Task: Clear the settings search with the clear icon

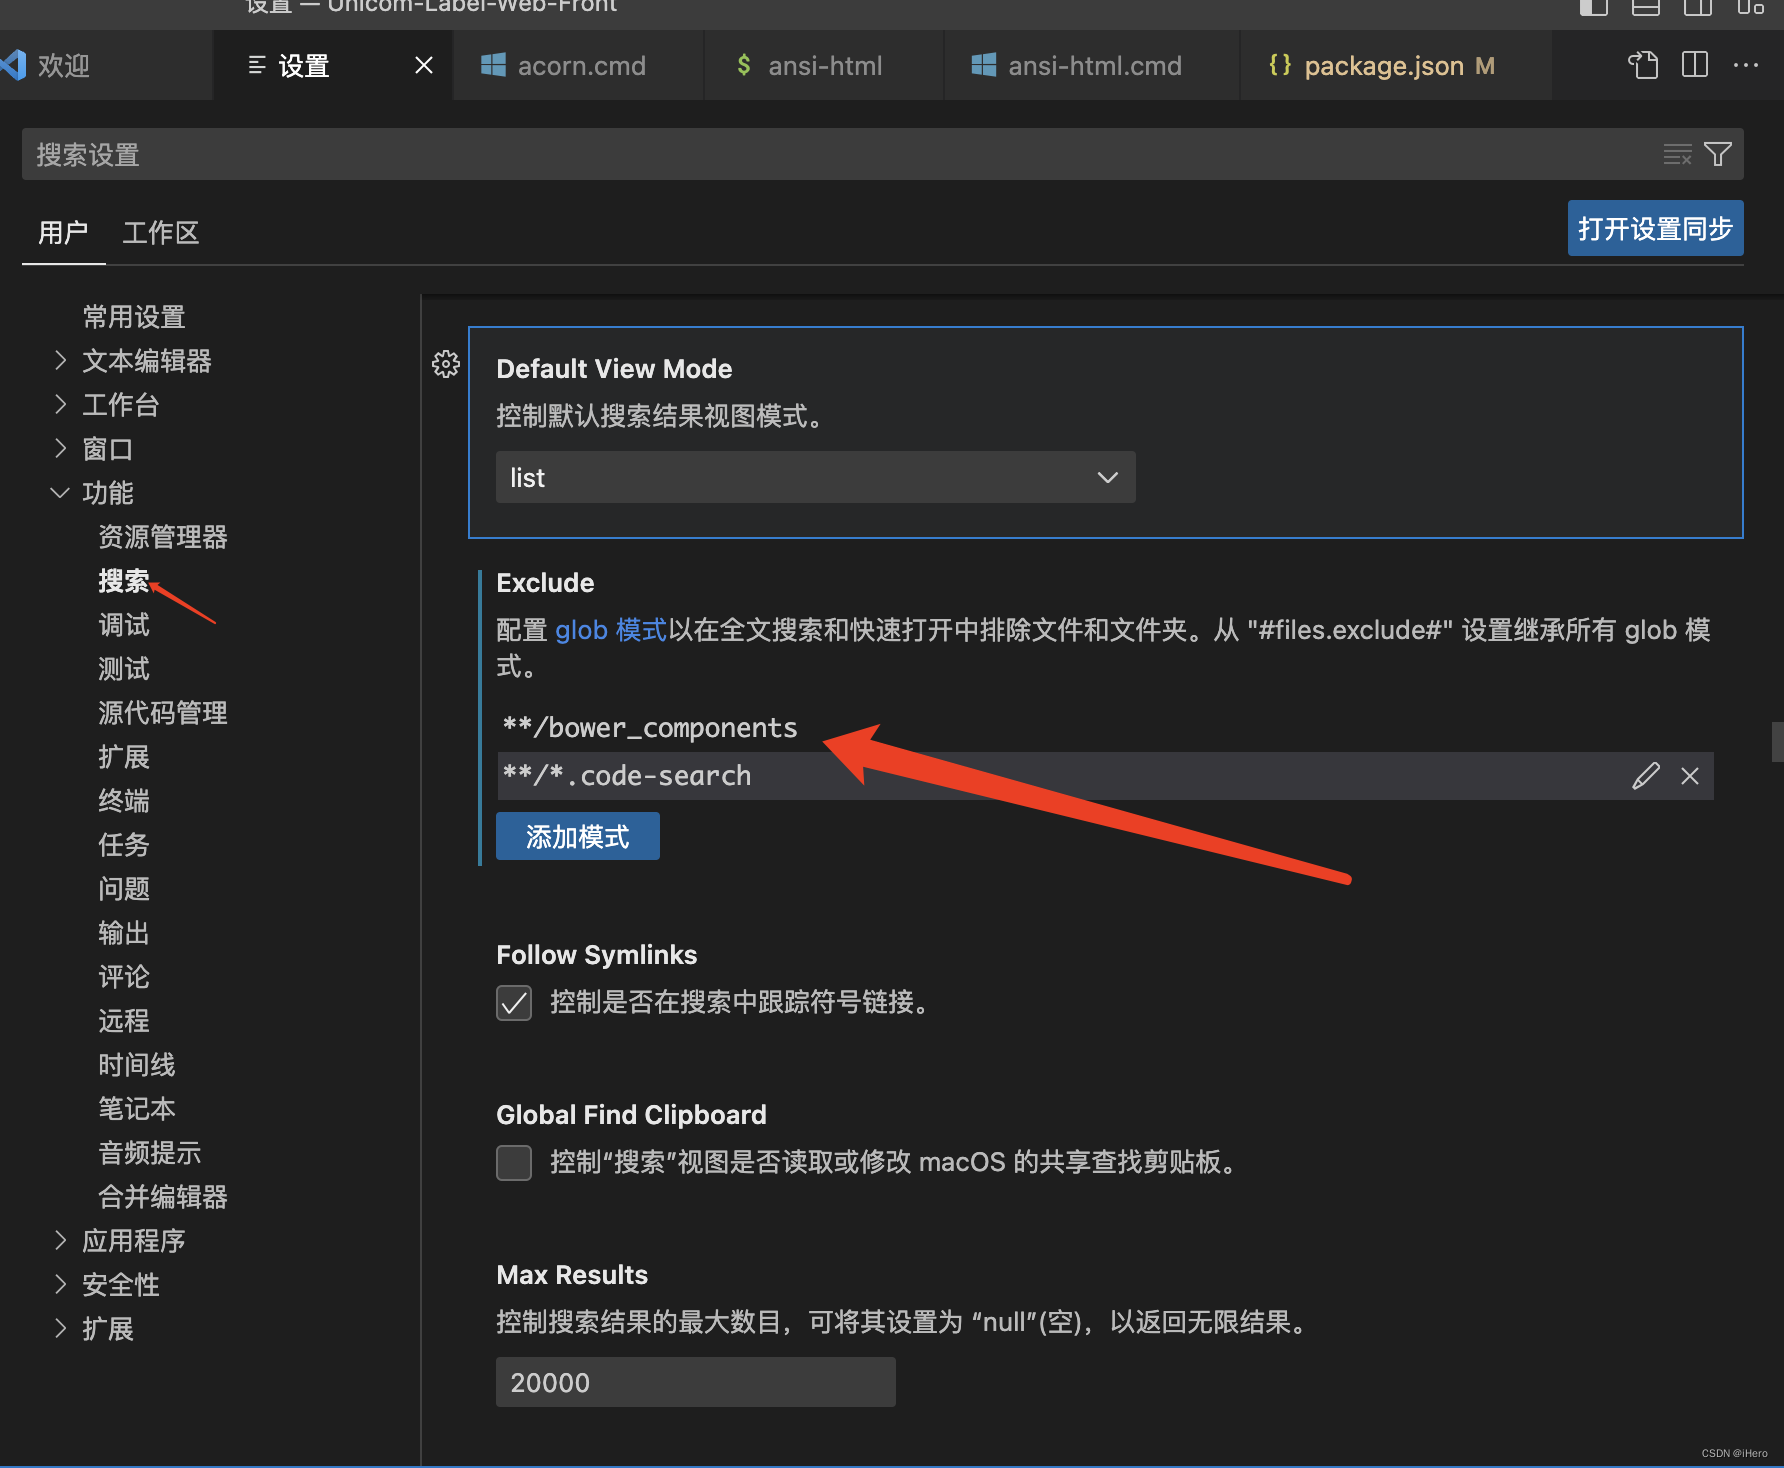Action: click(x=1677, y=154)
